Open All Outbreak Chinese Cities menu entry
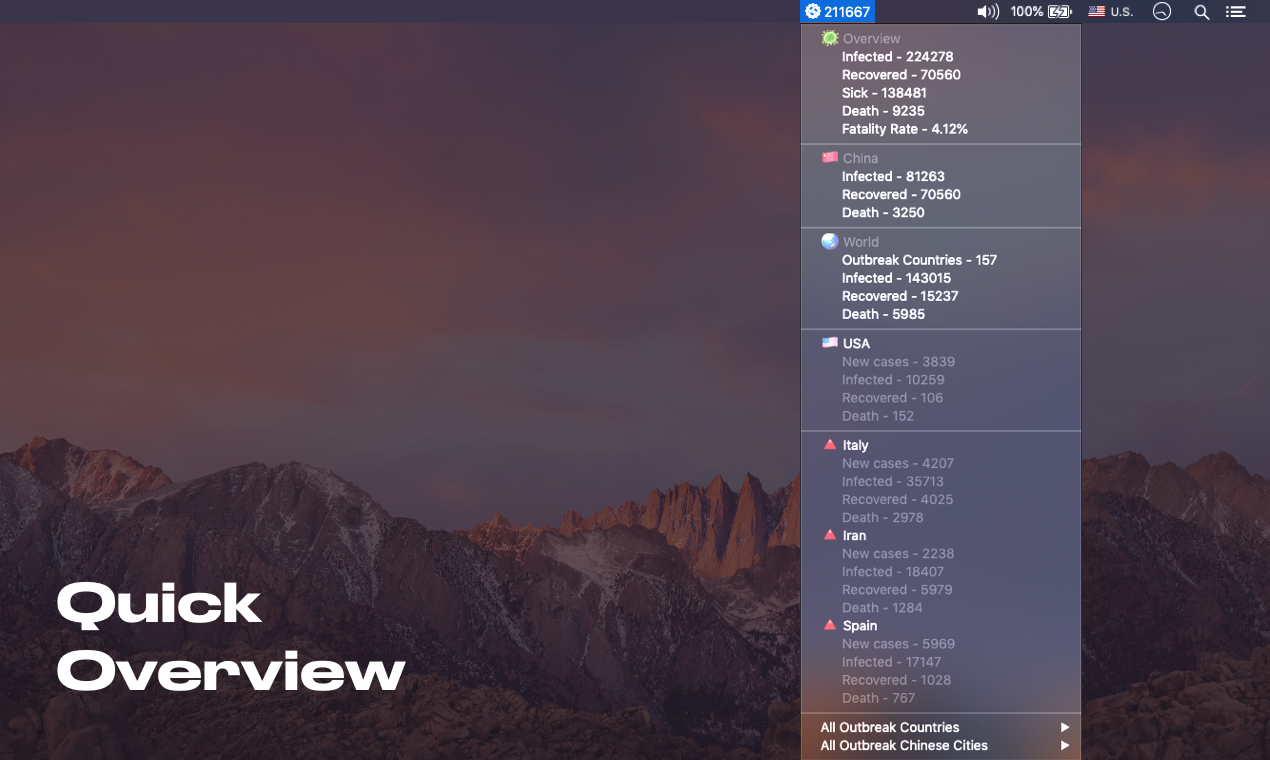Image resolution: width=1270 pixels, height=760 pixels. click(x=941, y=745)
